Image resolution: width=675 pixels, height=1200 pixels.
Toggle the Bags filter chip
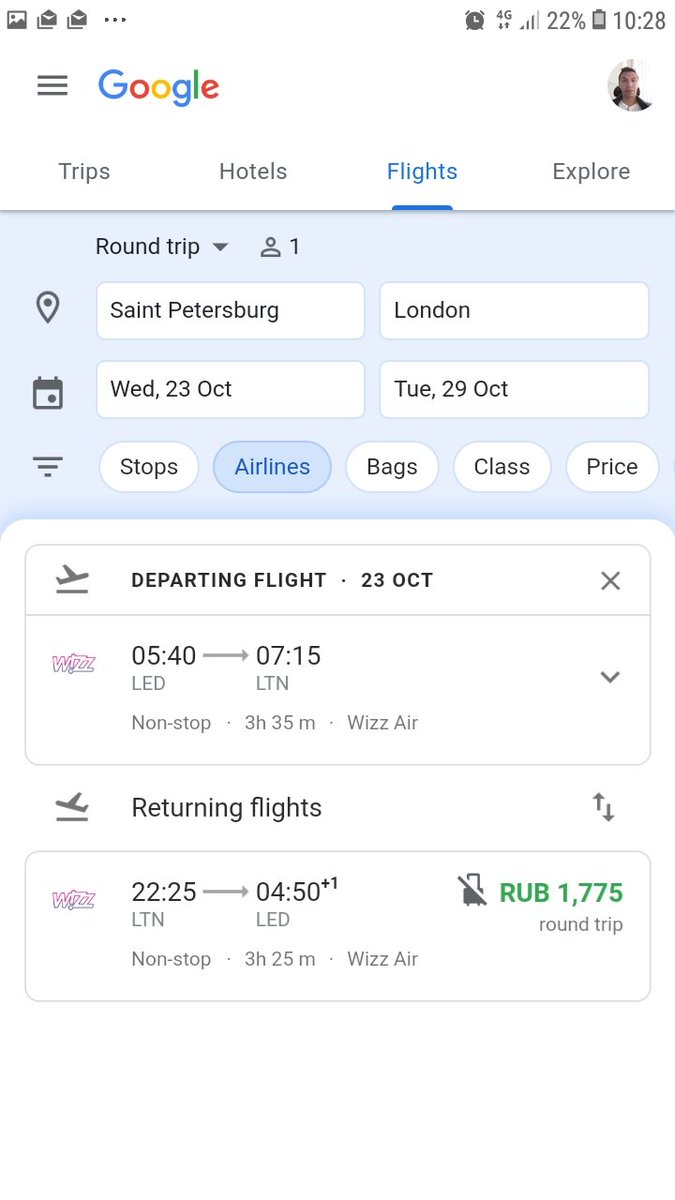(392, 467)
